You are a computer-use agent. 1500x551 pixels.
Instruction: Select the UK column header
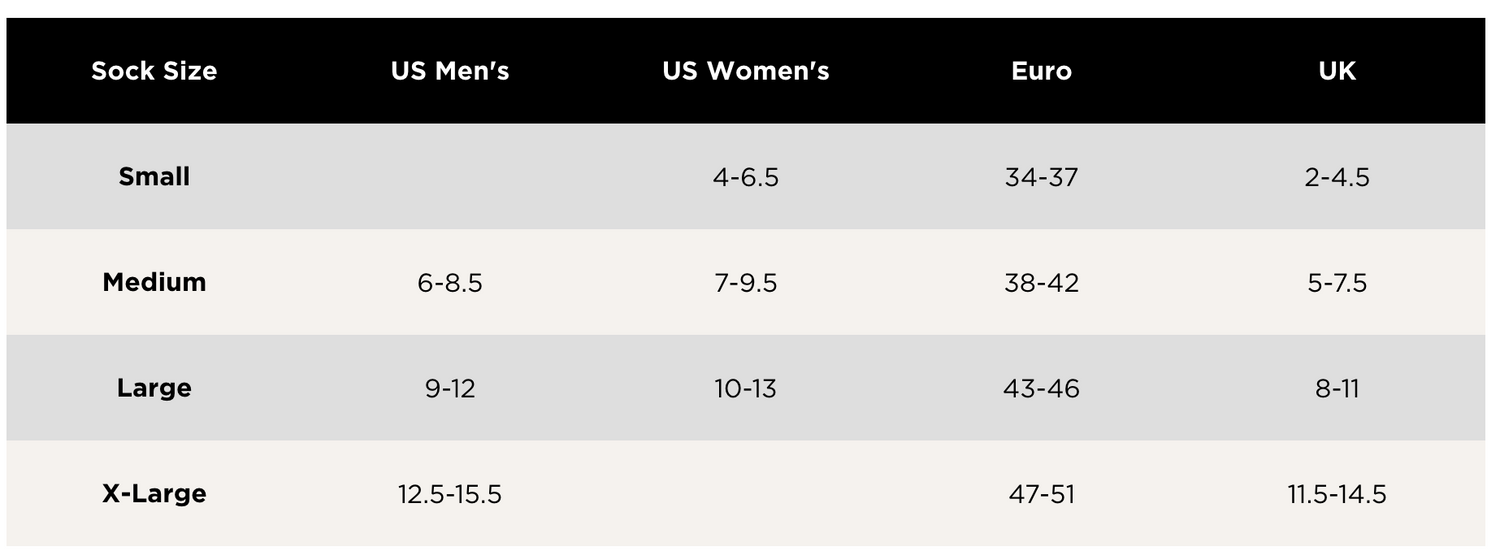[1337, 71]
